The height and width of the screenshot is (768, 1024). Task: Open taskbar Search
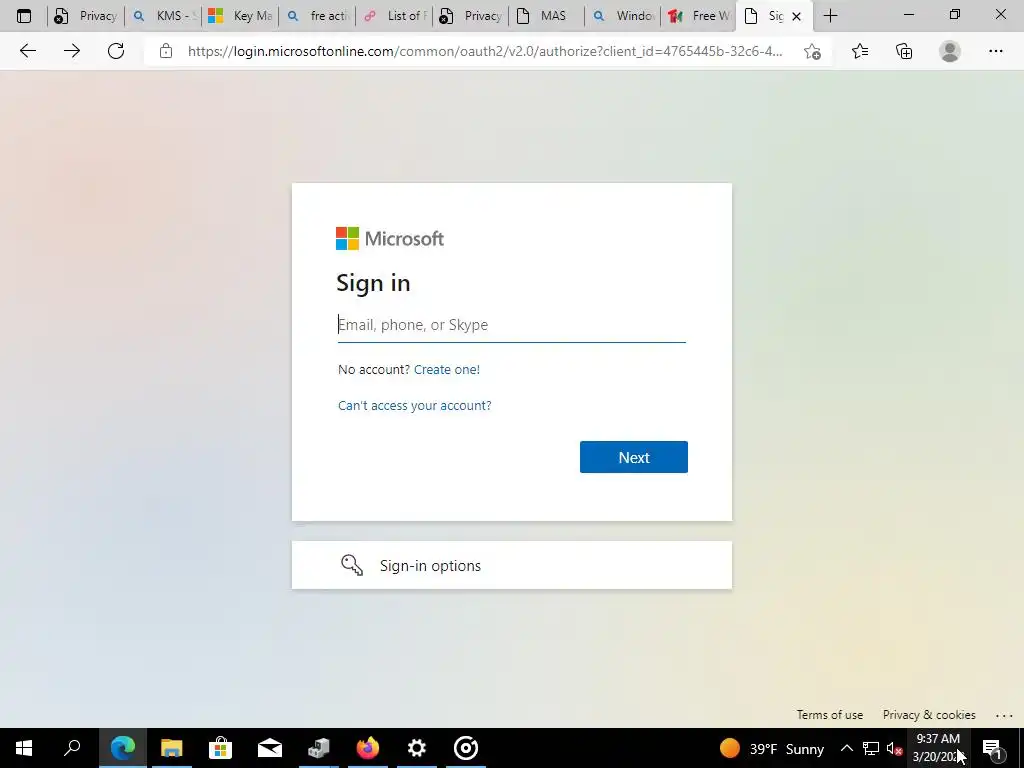tap(72, 748)
